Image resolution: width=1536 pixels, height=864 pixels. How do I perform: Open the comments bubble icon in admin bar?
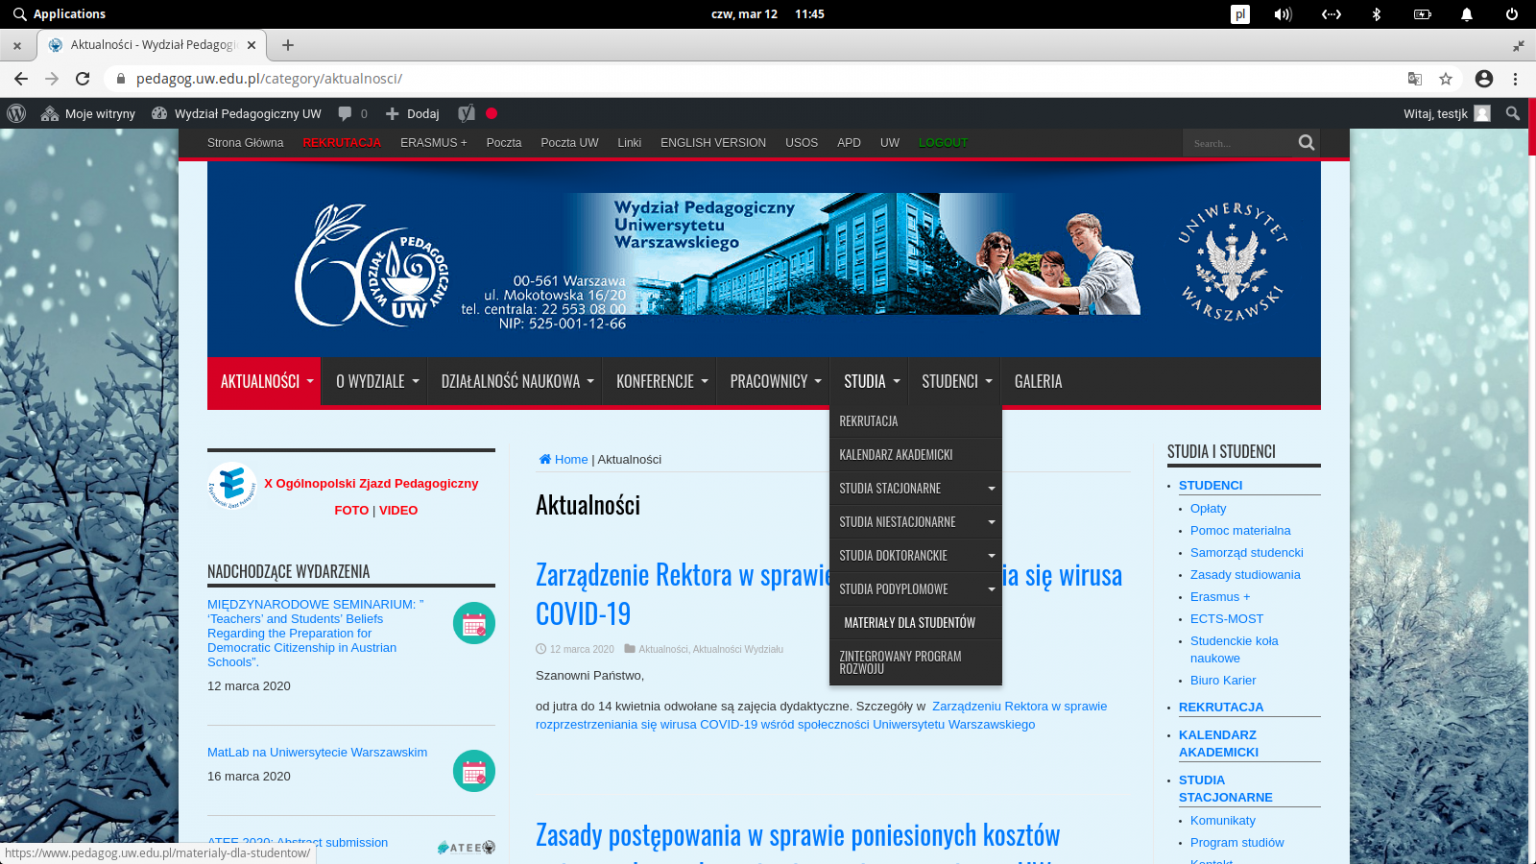(x=345, y=114)
